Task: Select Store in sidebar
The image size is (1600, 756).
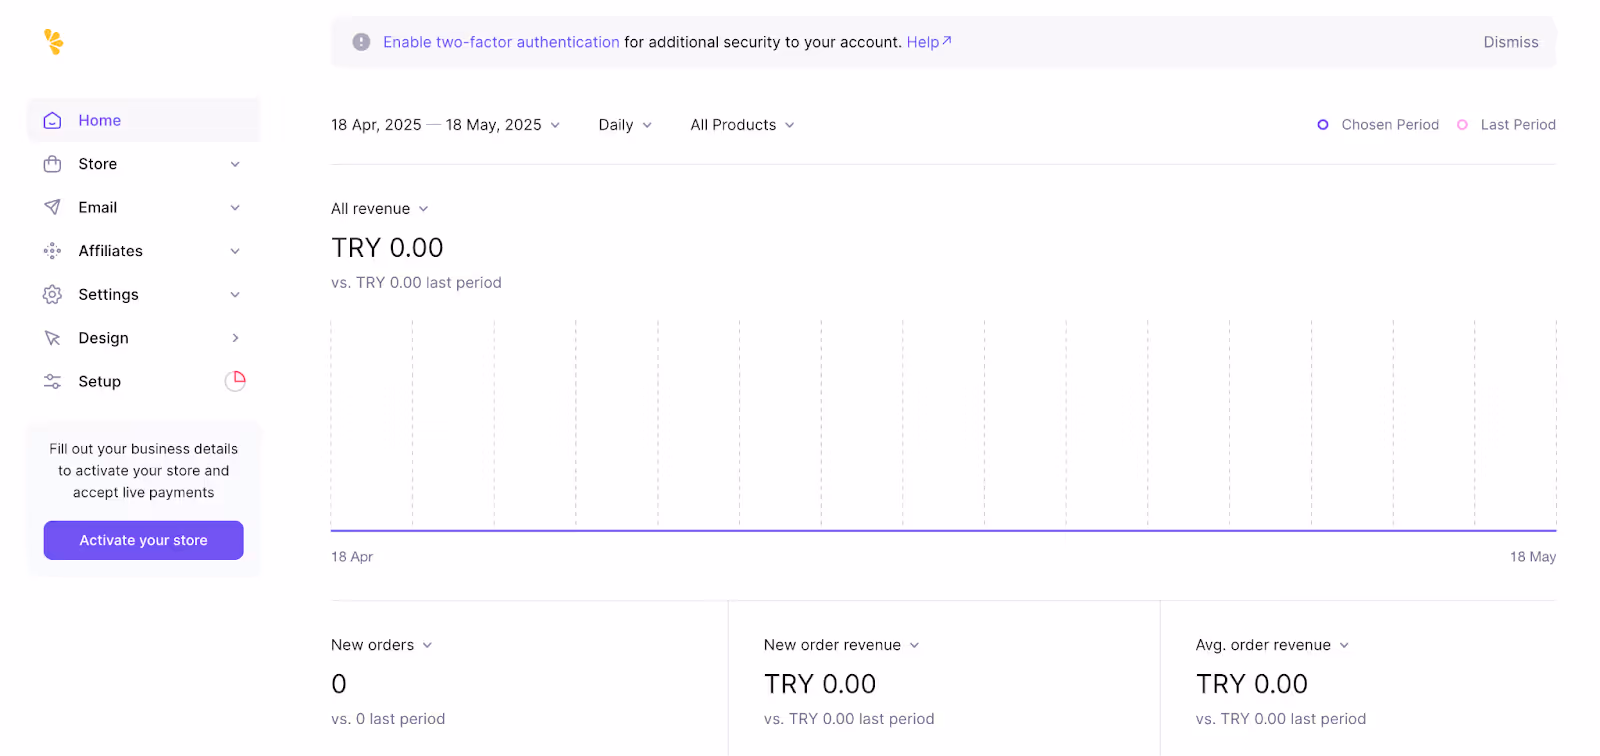Action: [x=143, y=164]
